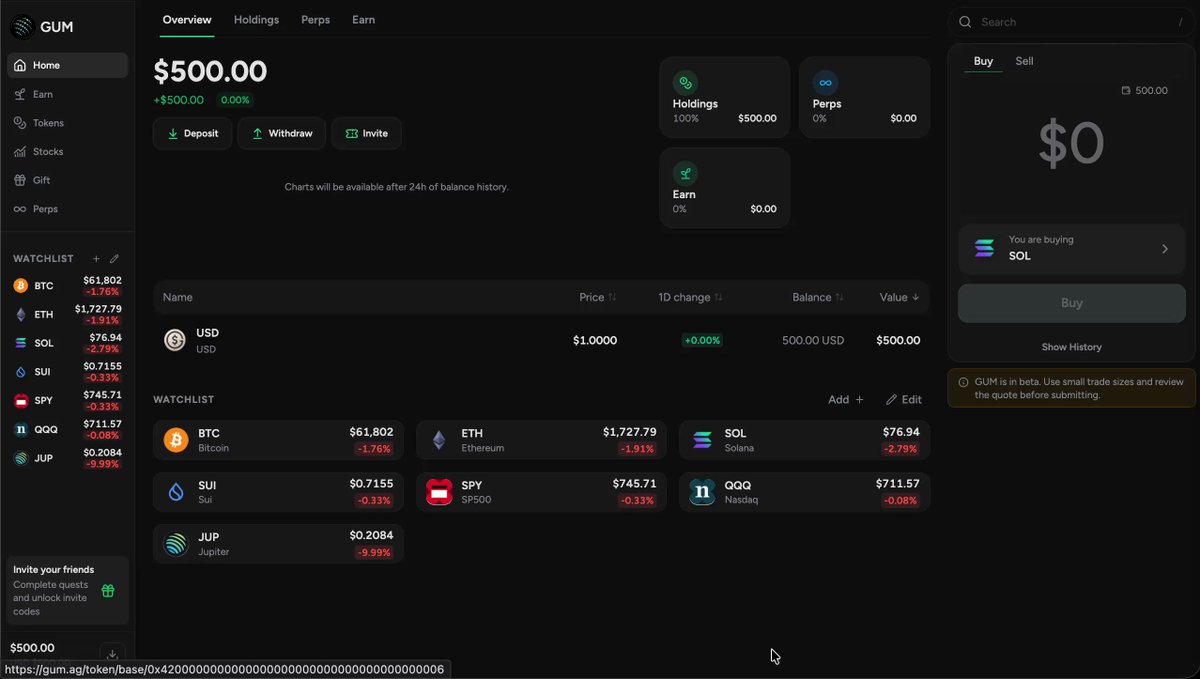The image size is (1200, 679).
Task: Select the Sell tab in trade panel
Action: tap(1024, 61)
